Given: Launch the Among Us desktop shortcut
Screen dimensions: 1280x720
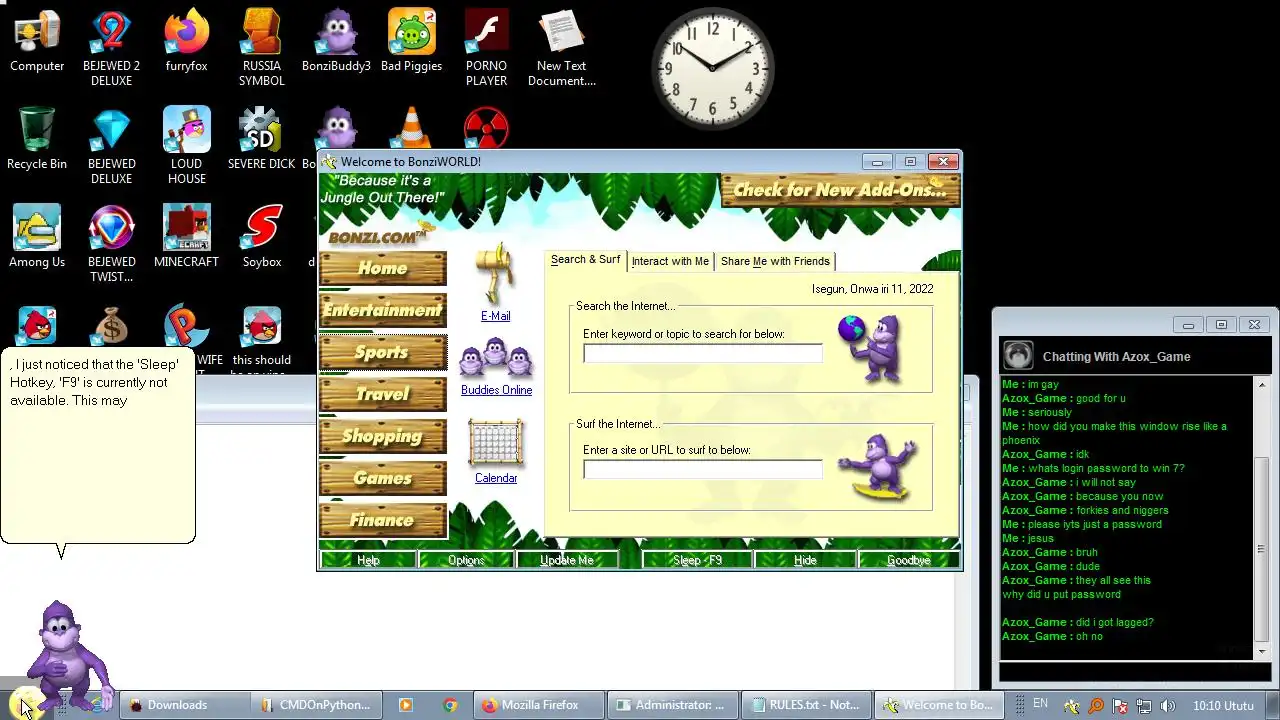Looking at the screenshot, I should [37, 237].
